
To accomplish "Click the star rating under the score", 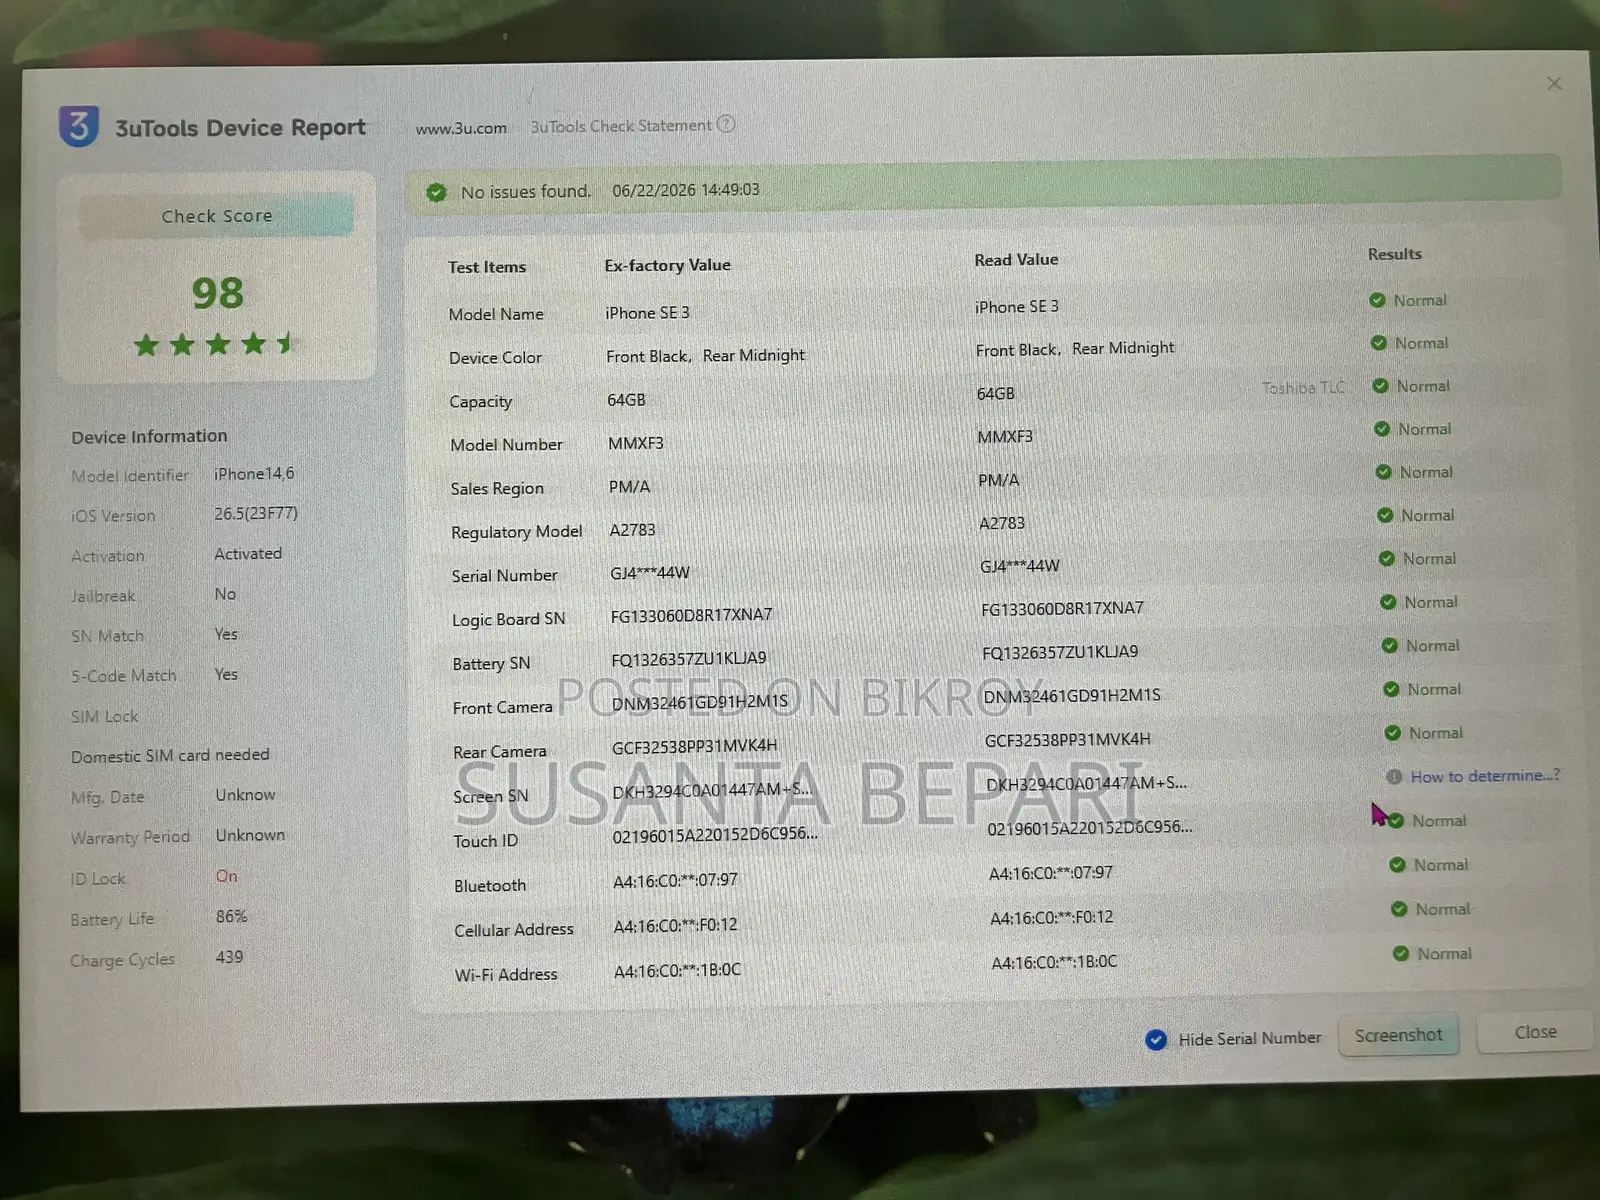I will pos(216,345).
